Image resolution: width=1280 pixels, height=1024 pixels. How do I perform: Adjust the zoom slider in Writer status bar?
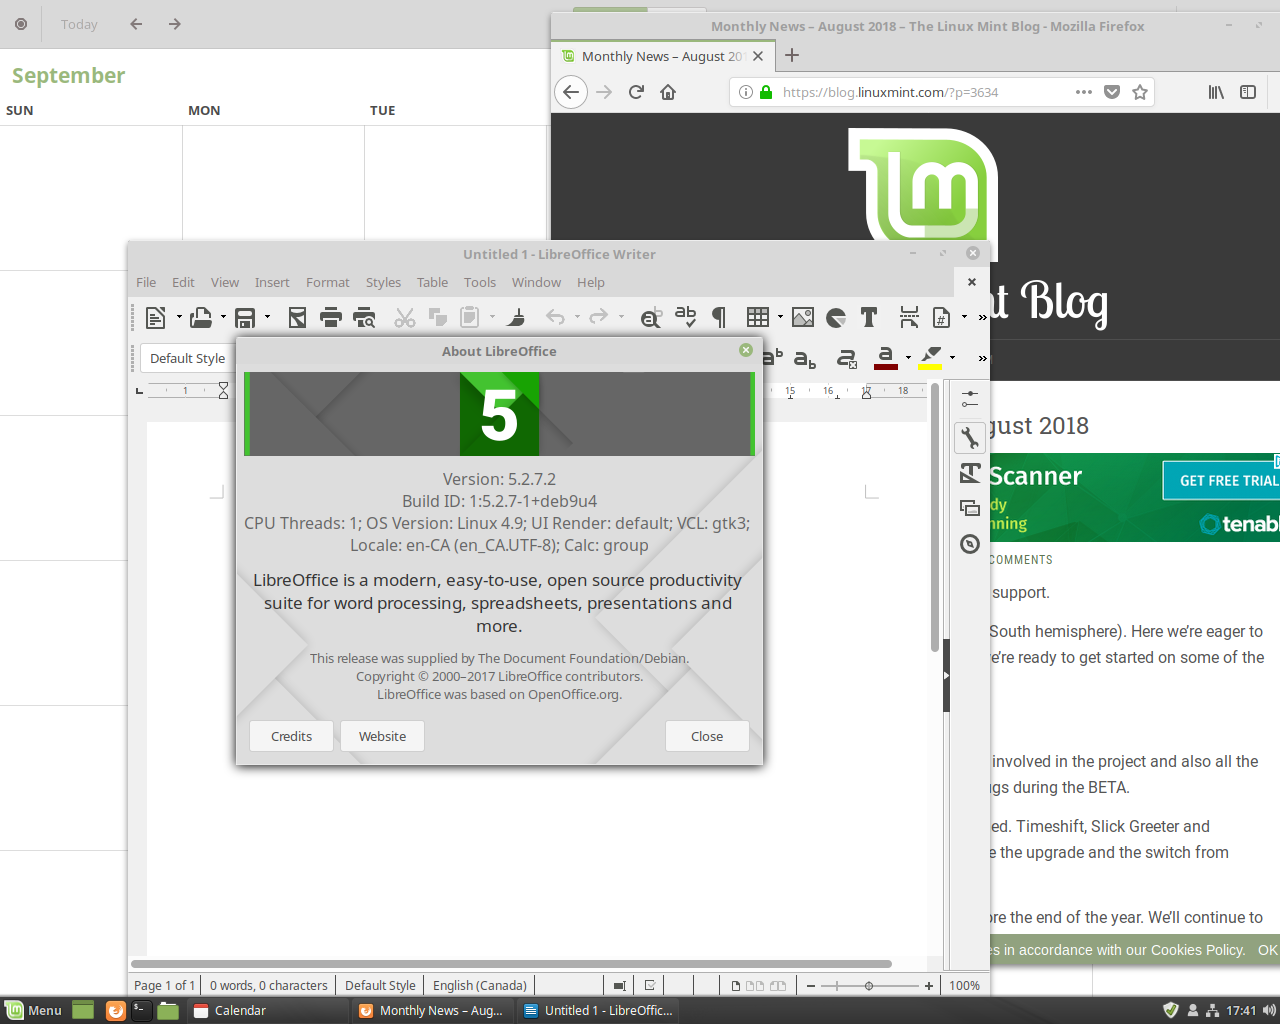869,986
